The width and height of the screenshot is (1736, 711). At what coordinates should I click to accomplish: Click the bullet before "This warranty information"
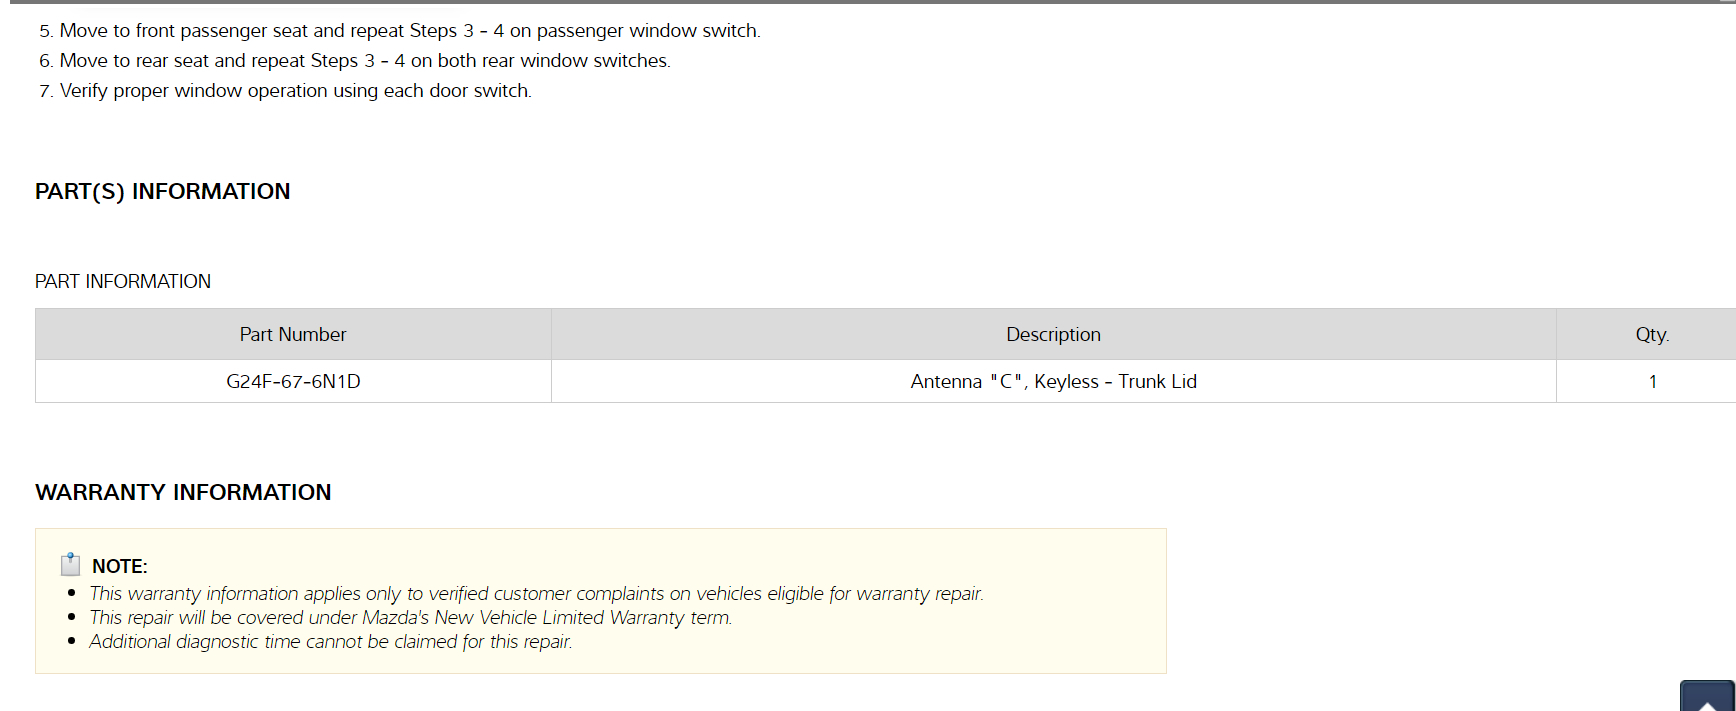pyautogui.click(x=72, y=593)
